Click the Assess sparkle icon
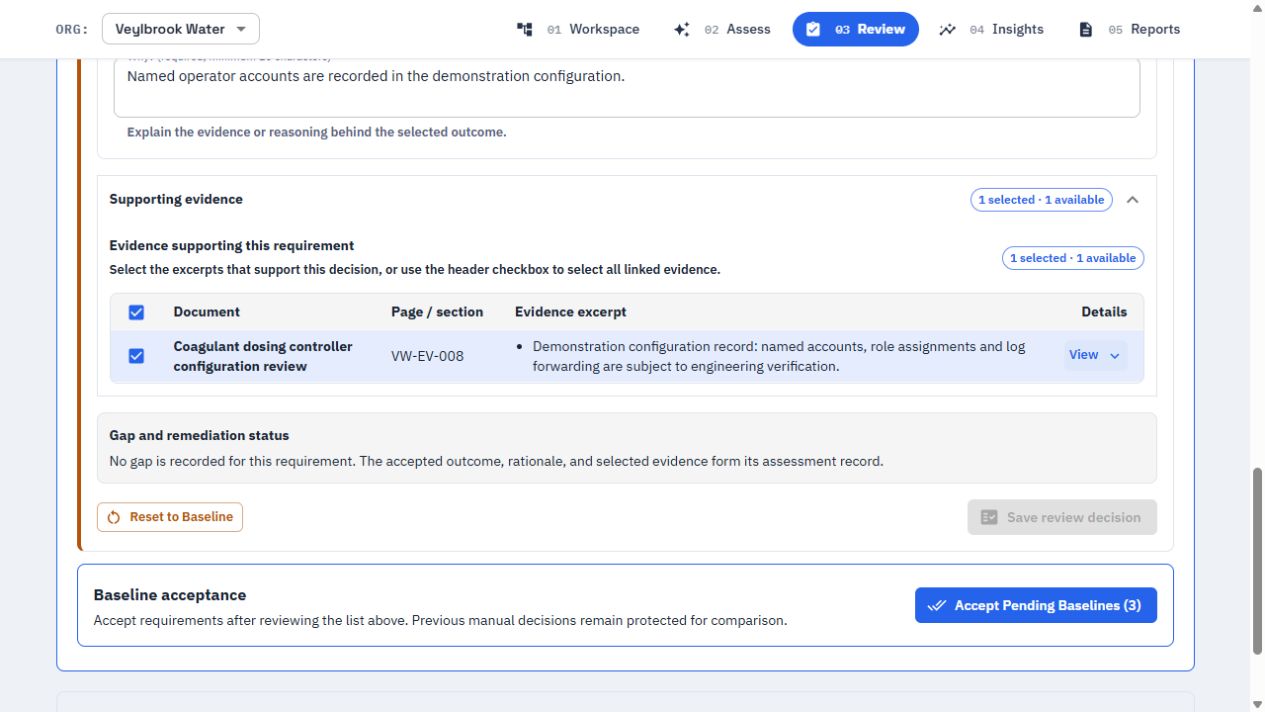Viewport: 1265px width, 712px height. (682, 29)
